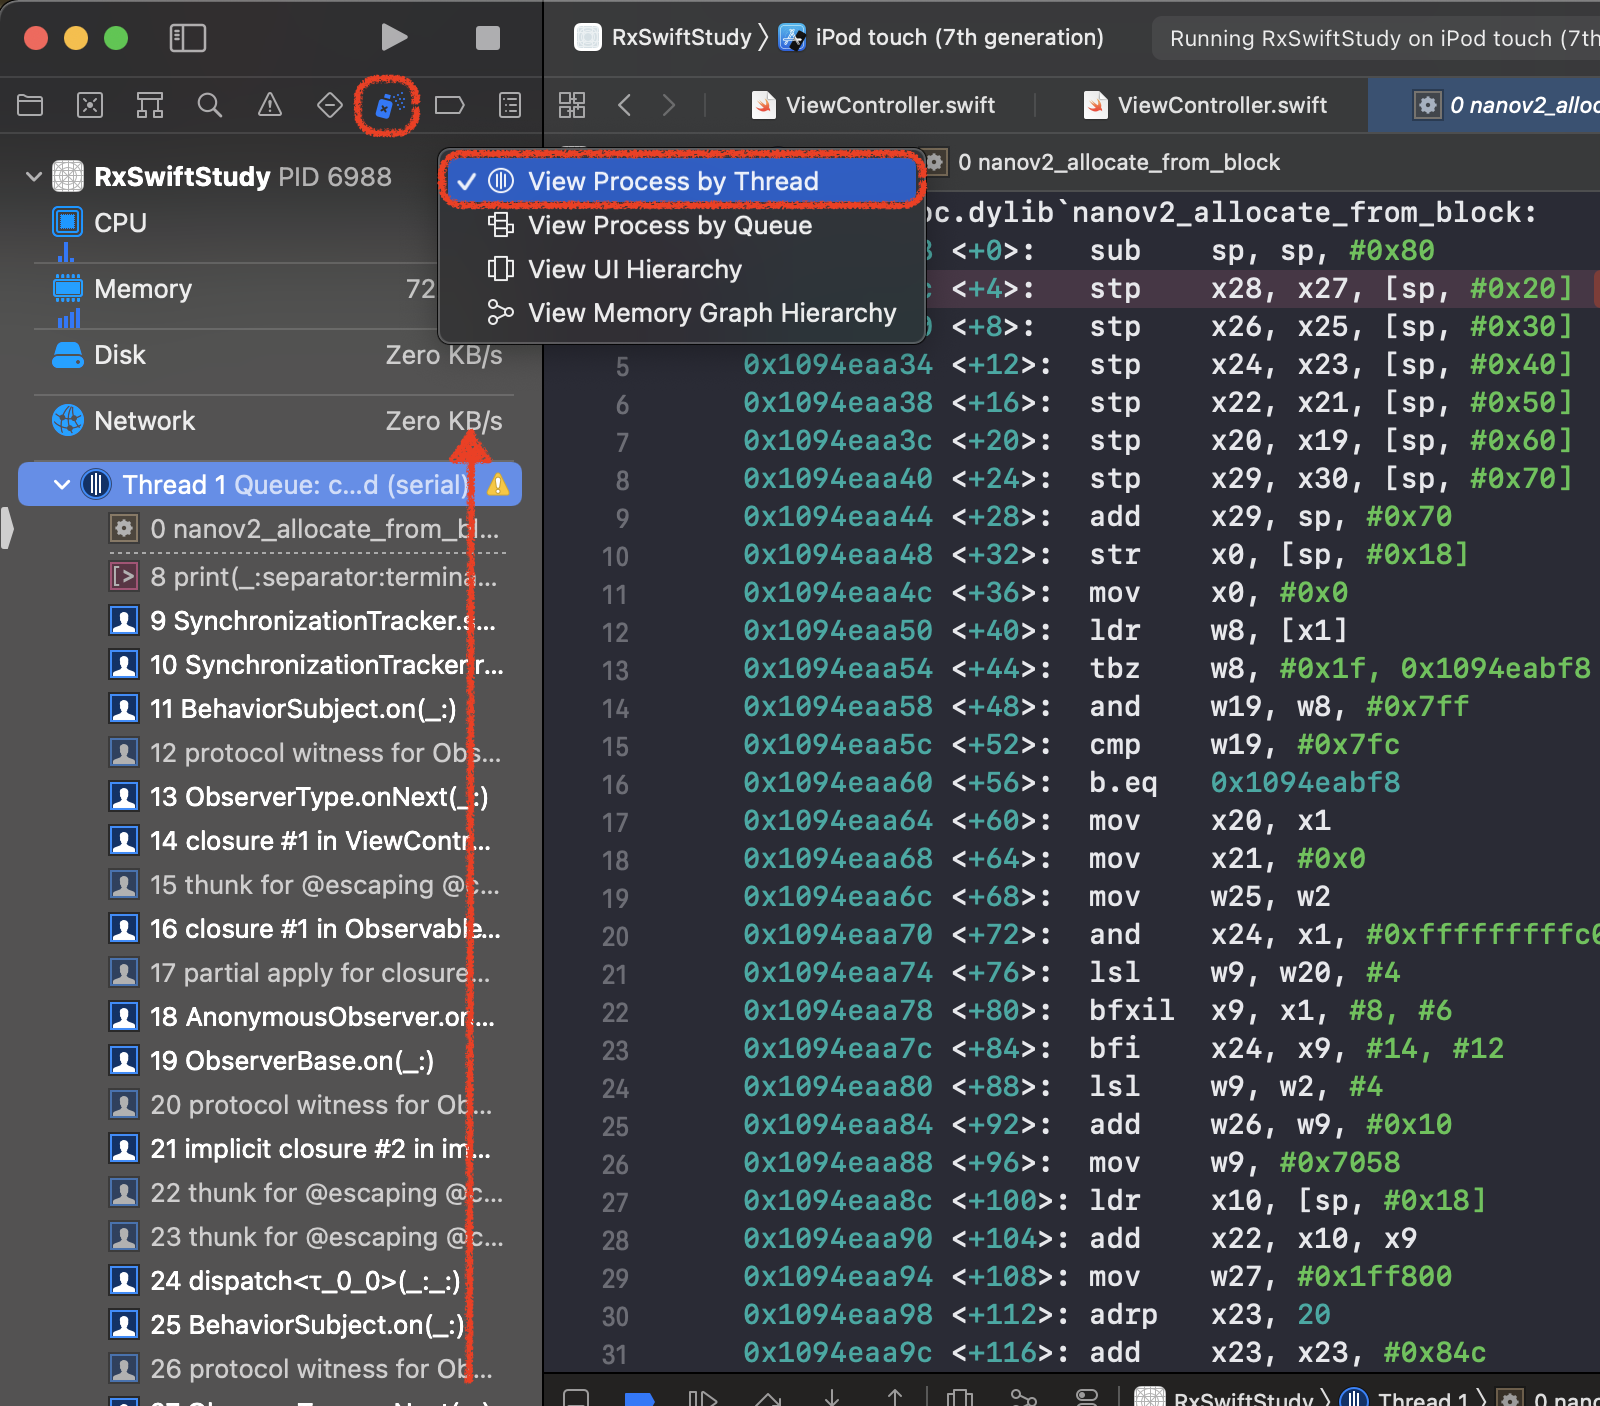The height and width of the screenshot is (1406, 1600).
Task: Toggle the navigator sidebar visibility
Action: coord(187,38)
